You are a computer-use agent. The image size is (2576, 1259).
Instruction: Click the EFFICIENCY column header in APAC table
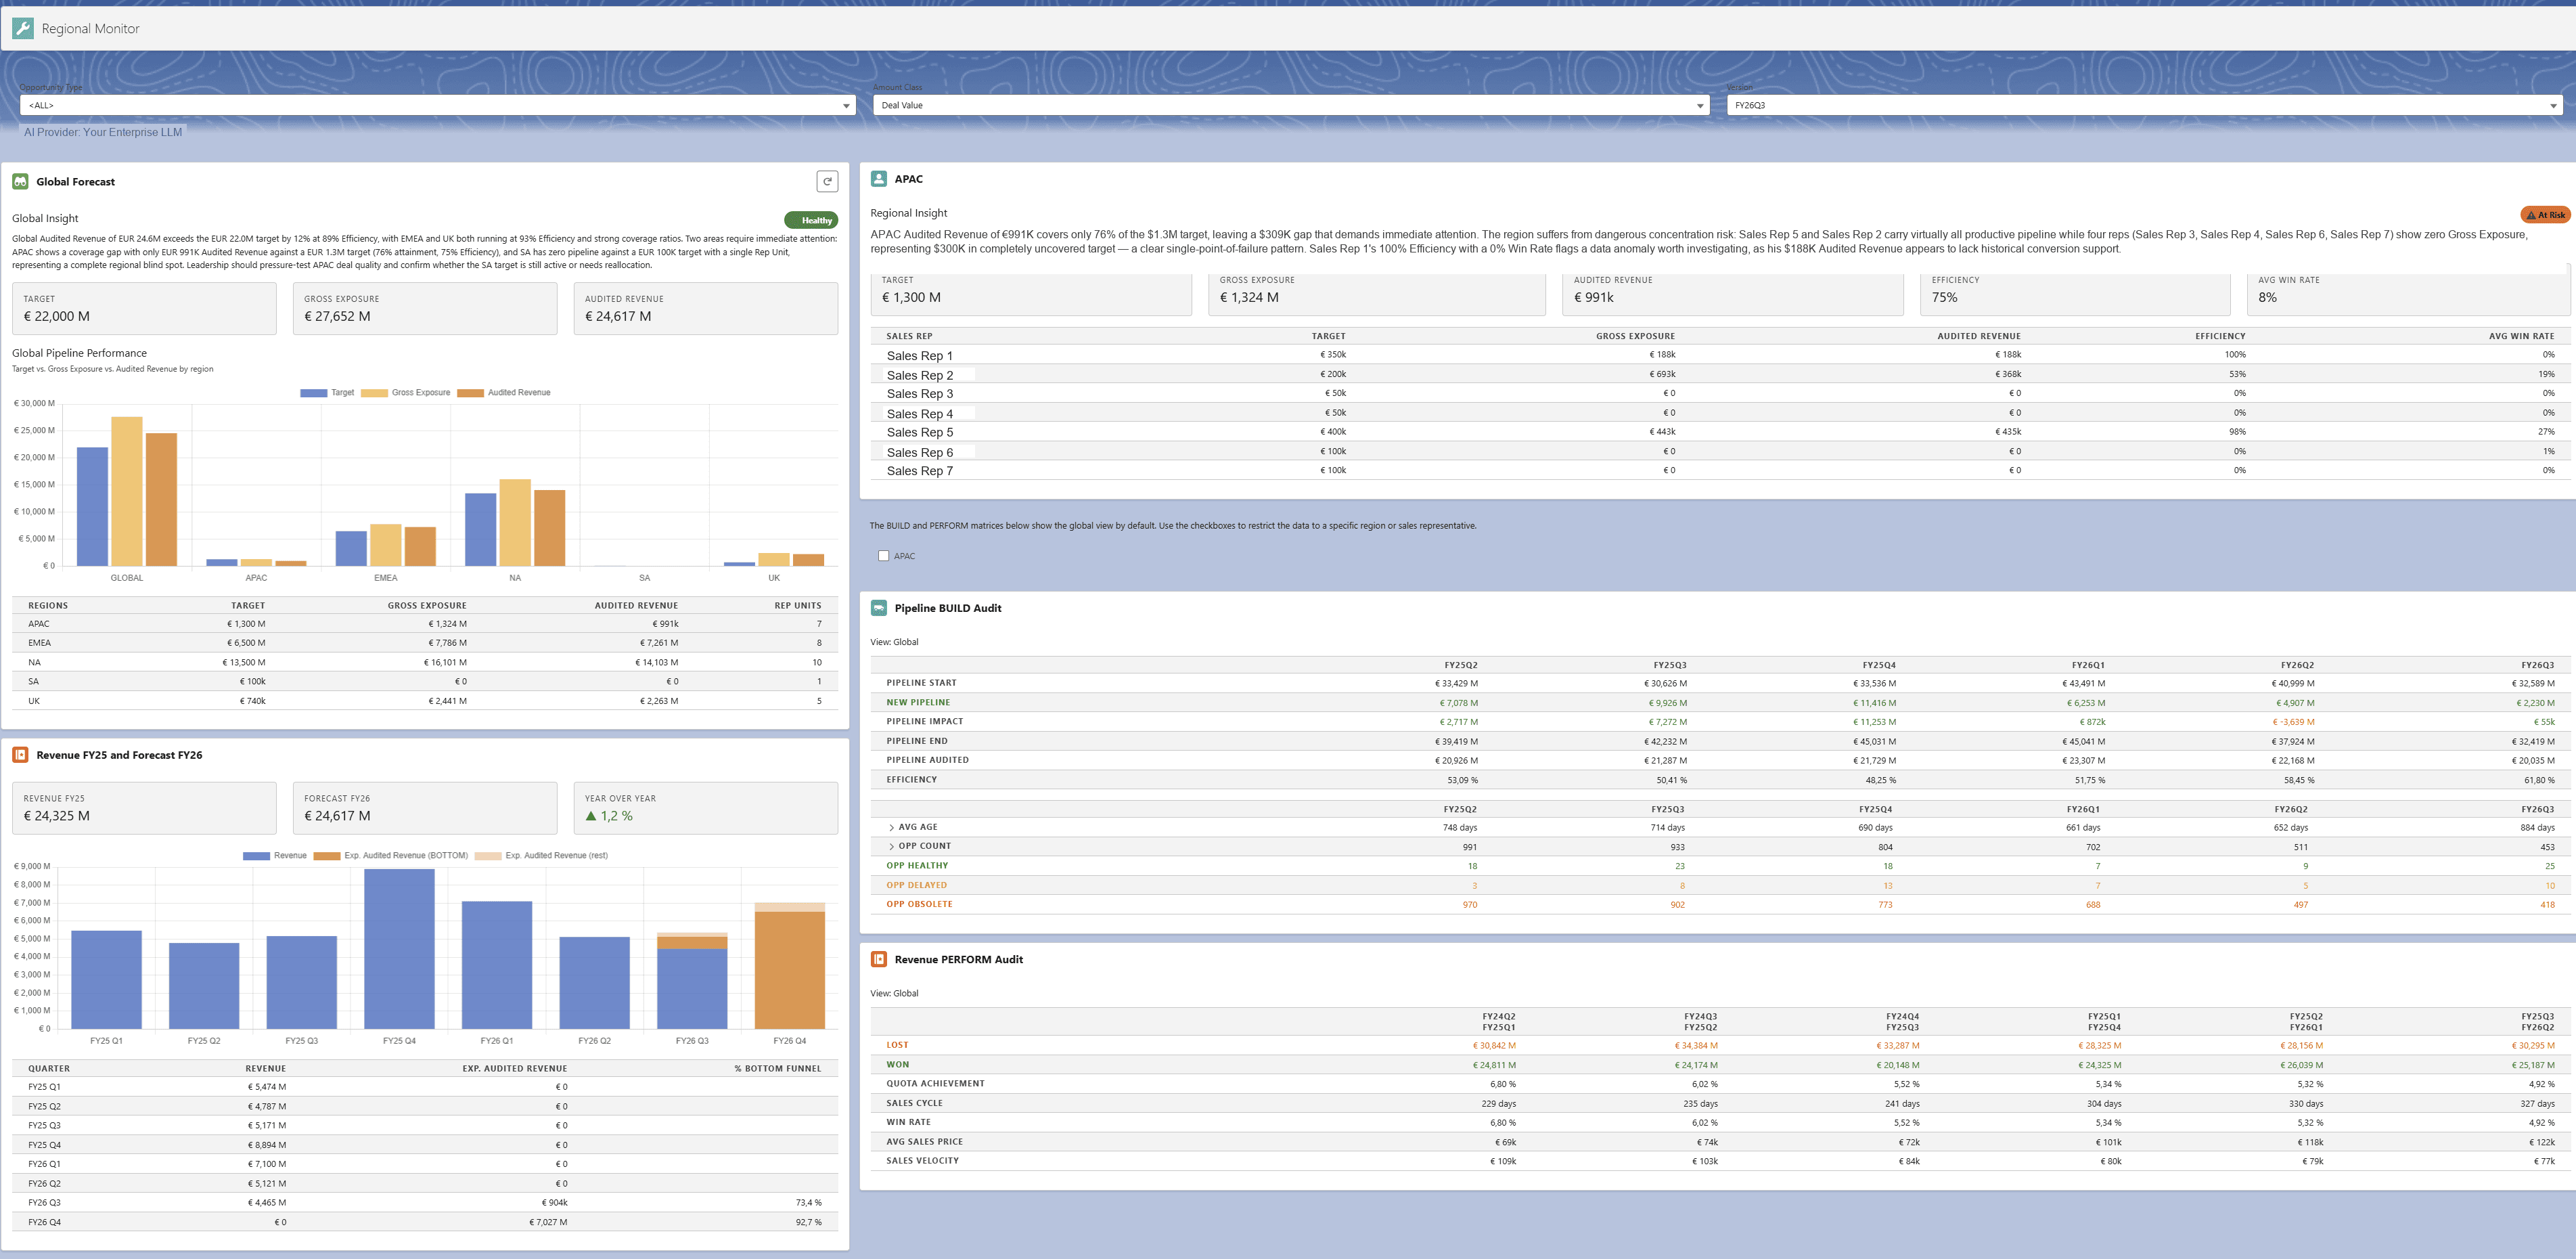coord(2220,336)
